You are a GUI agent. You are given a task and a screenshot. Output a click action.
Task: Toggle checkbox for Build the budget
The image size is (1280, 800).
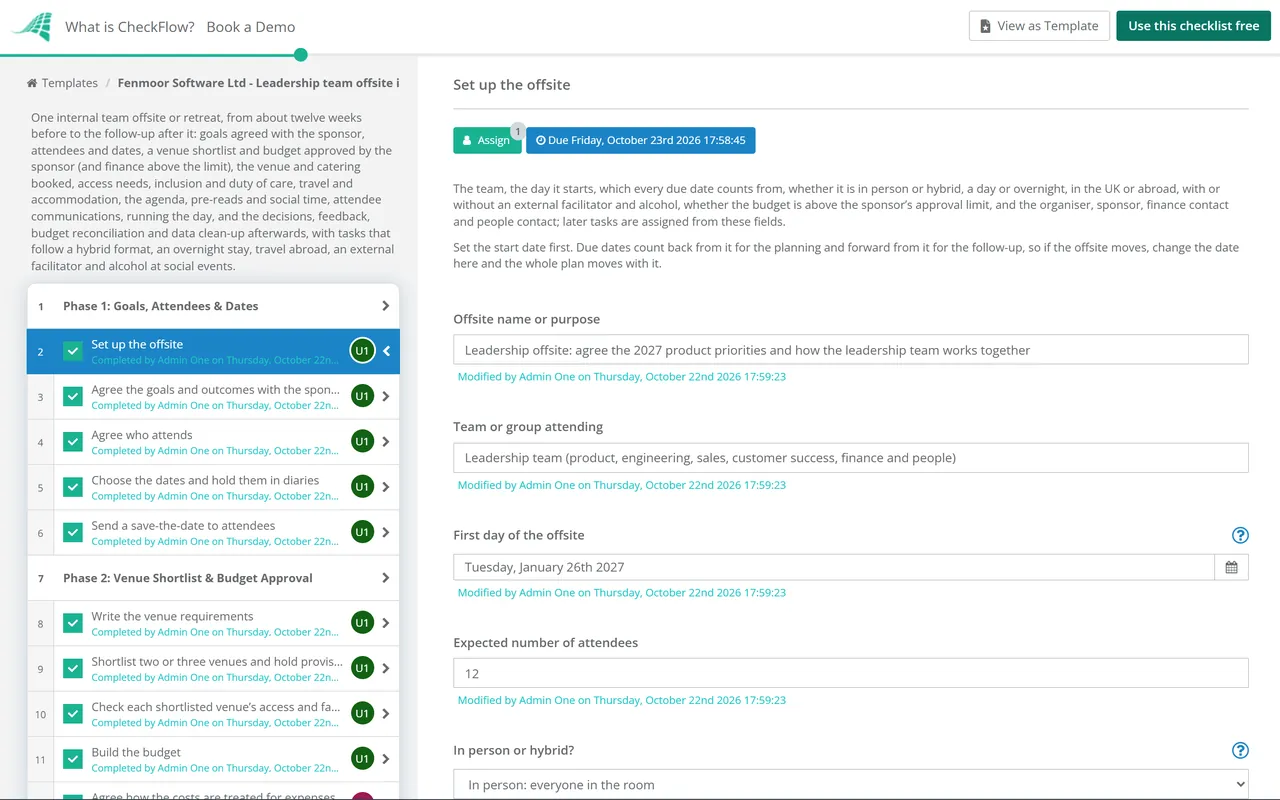73,759
